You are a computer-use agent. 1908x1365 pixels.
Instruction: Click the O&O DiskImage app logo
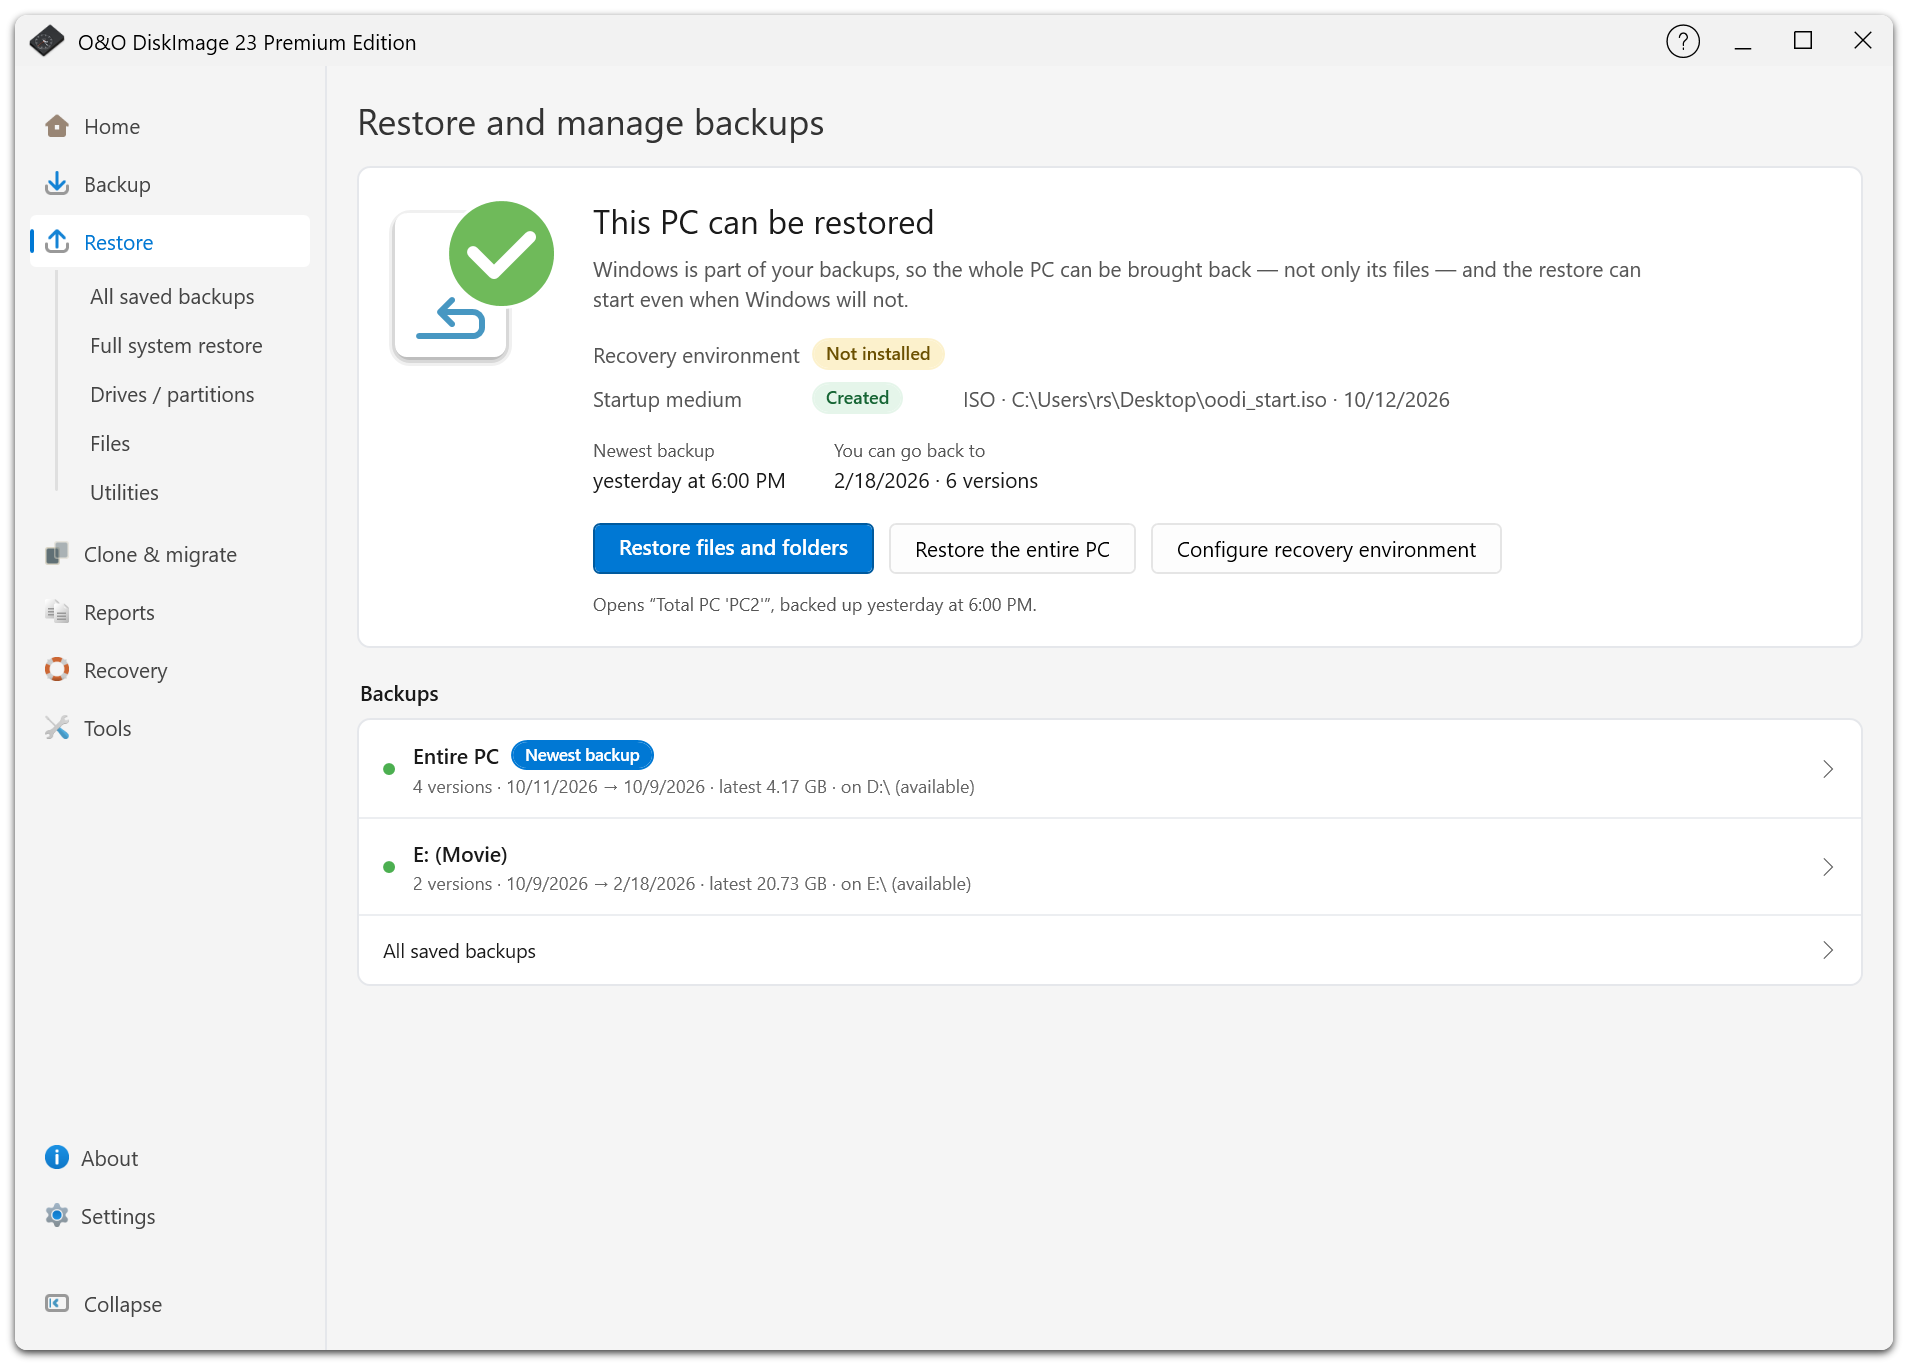(46, 41)
